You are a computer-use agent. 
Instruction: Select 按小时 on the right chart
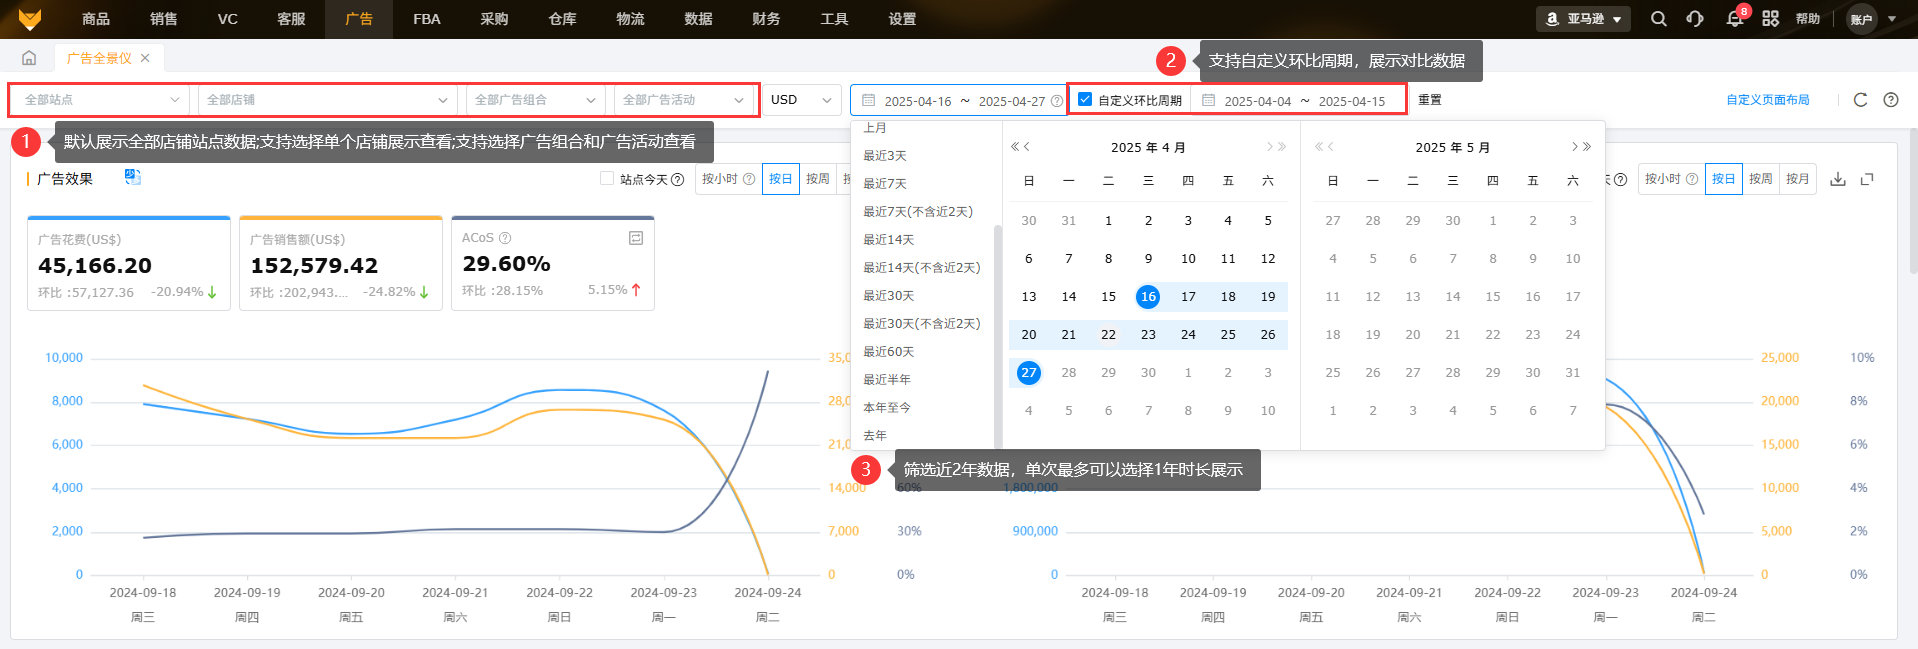[x=1671, y=179]
